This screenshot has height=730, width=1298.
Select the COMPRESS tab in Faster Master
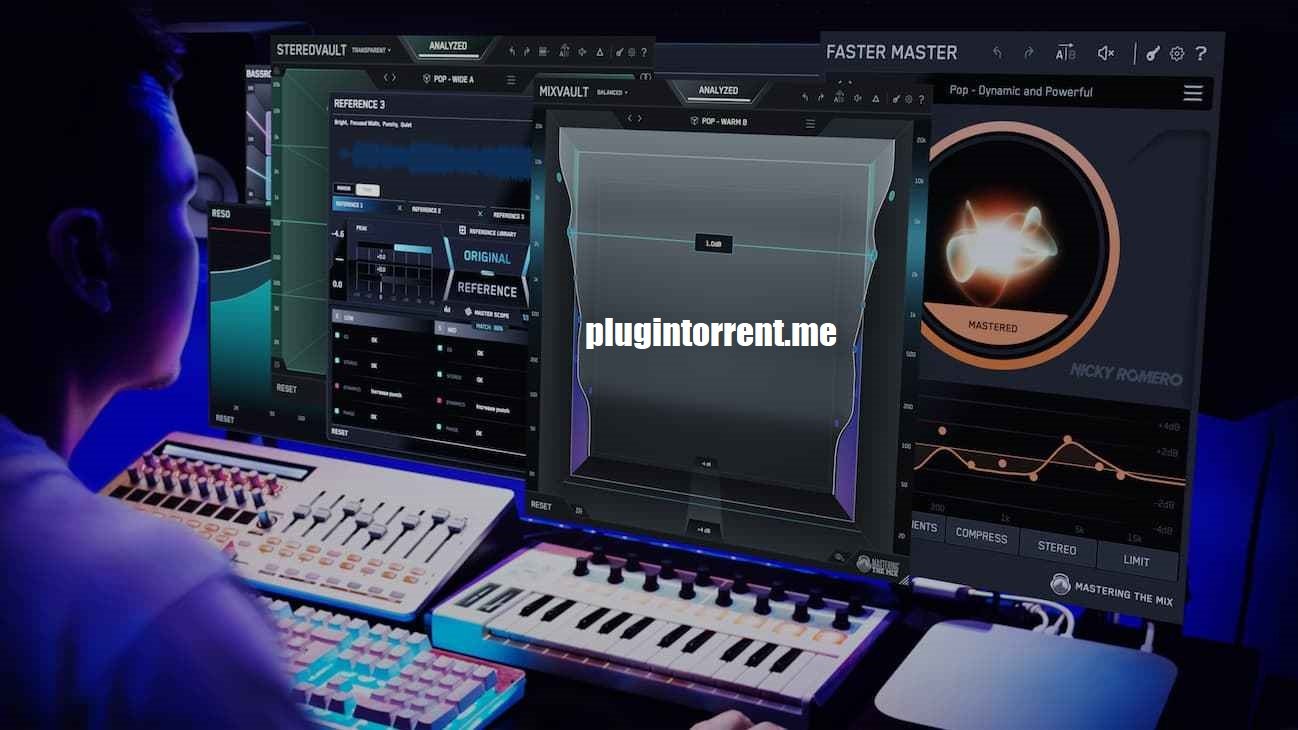tap(981, 536)
